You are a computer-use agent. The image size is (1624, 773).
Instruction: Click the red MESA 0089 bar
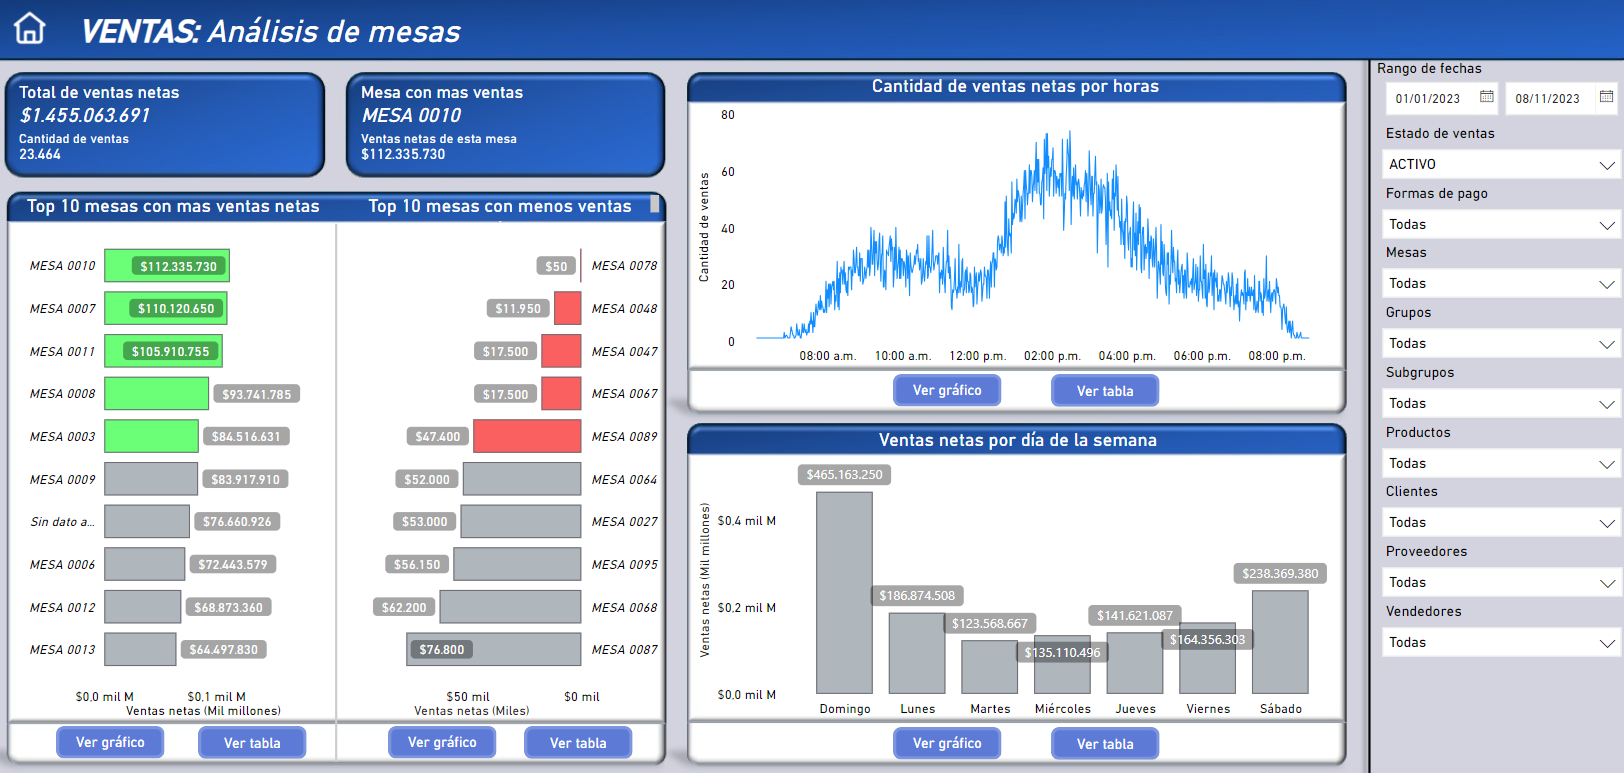(x=527, y=436)
